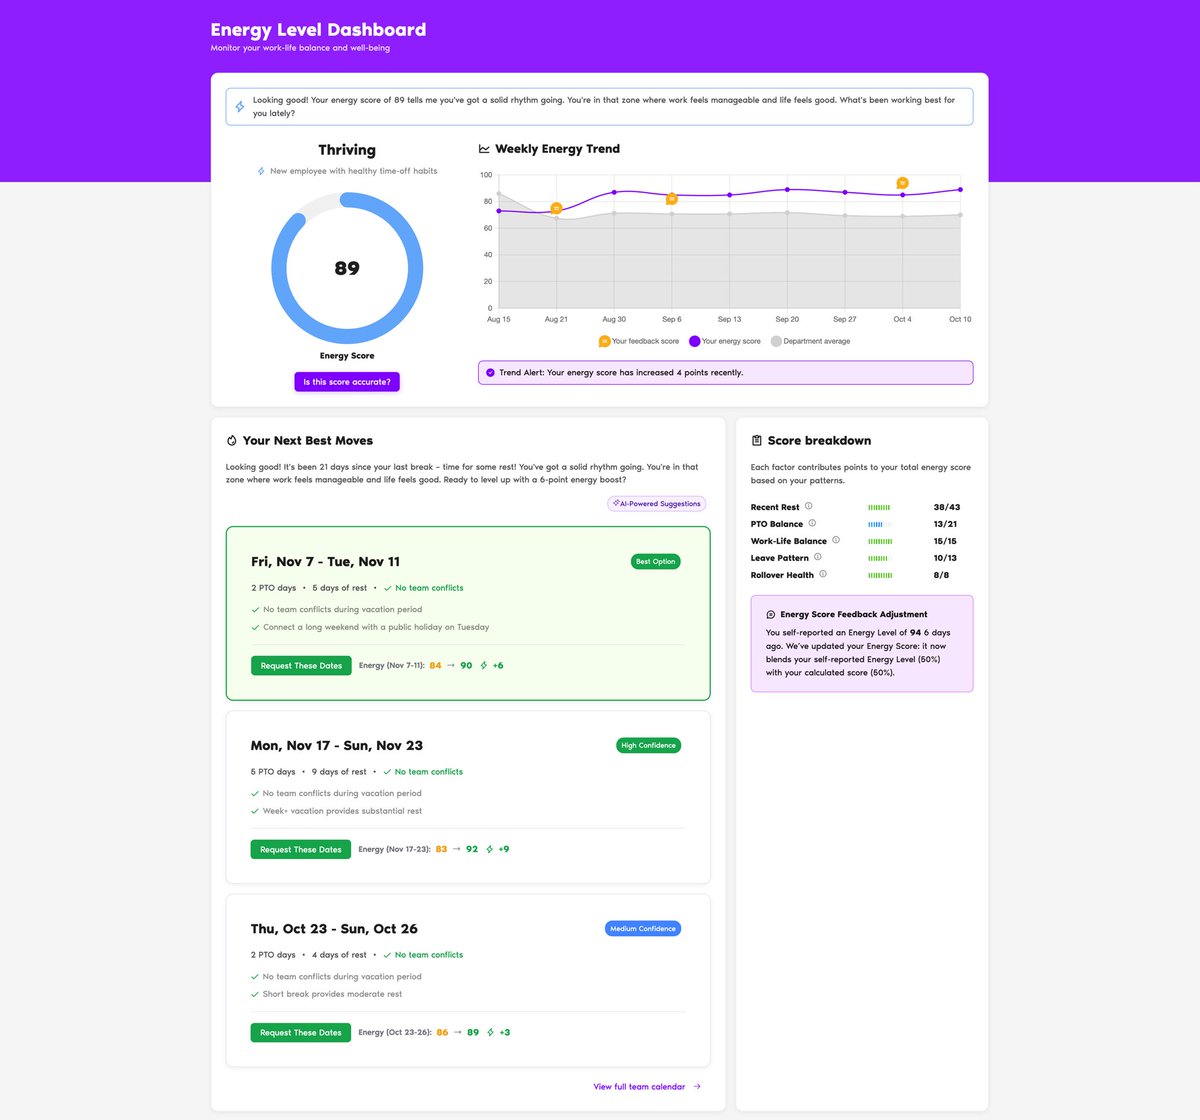
Task: Click the Energy Level Dashboard title
Action: click(318, 30)
